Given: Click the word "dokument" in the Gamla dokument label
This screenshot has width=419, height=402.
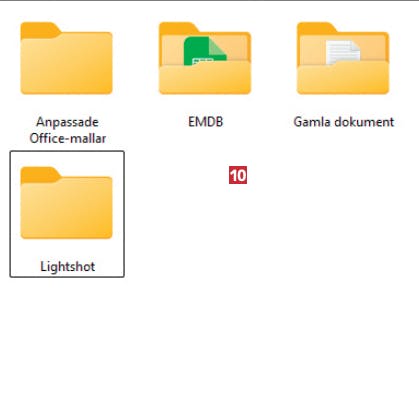Looking at the screenshot, I should point(364,122).
